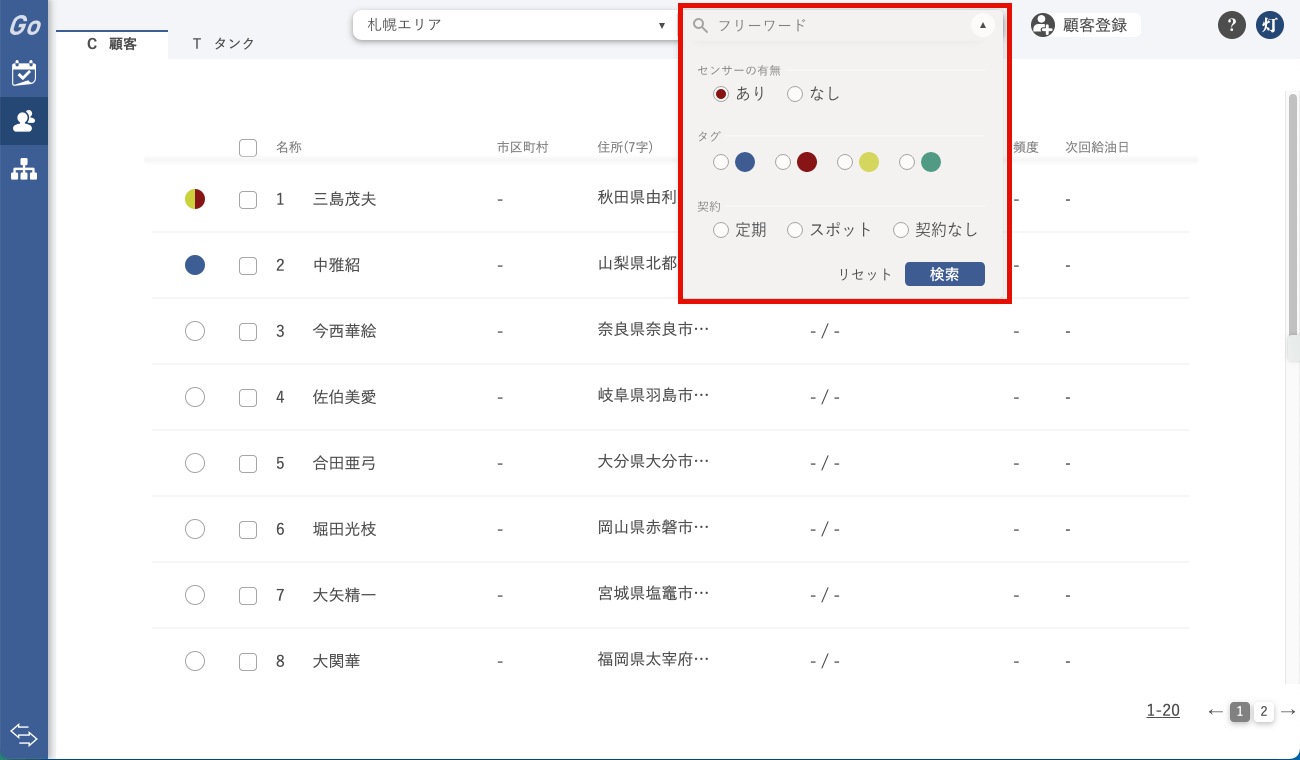The width and height of the screenshot is (1300, 760).
Task: Click 堀田光枝's empty tag circle
Action: click(195, 529)
